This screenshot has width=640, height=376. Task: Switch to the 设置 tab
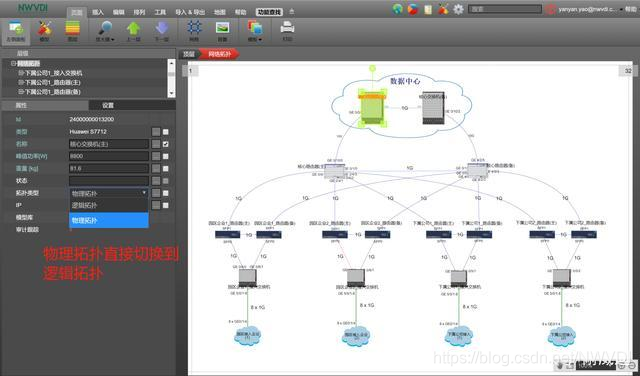108,105
